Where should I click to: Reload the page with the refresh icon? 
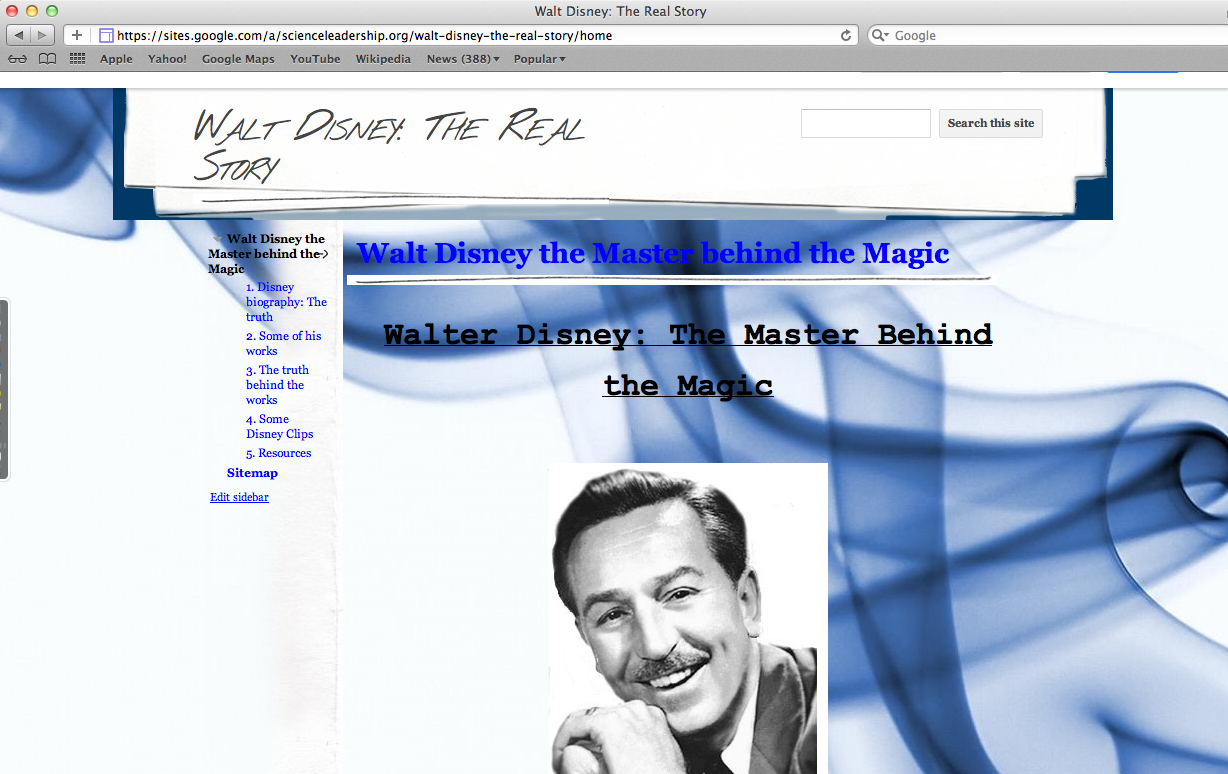[846, 35]
